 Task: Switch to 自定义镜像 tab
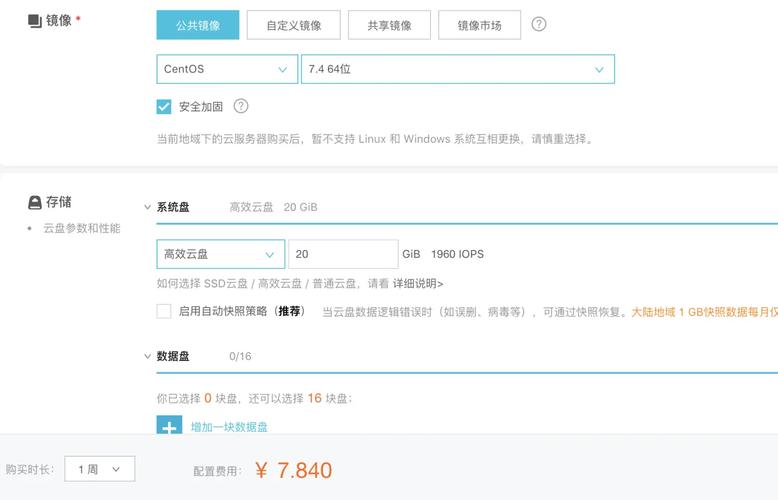[294, 25]
